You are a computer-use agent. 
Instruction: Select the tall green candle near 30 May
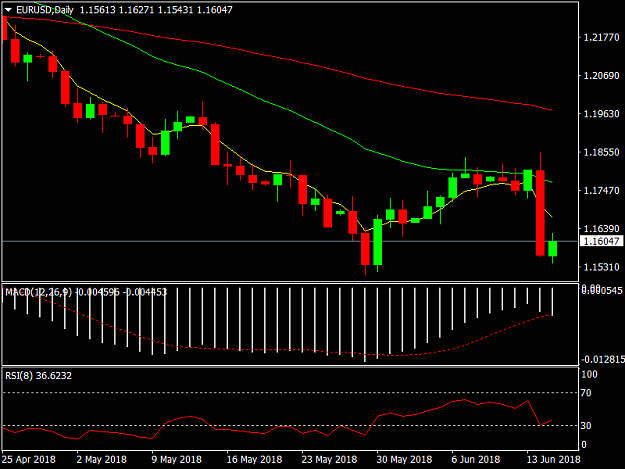(x=377, y=242)
